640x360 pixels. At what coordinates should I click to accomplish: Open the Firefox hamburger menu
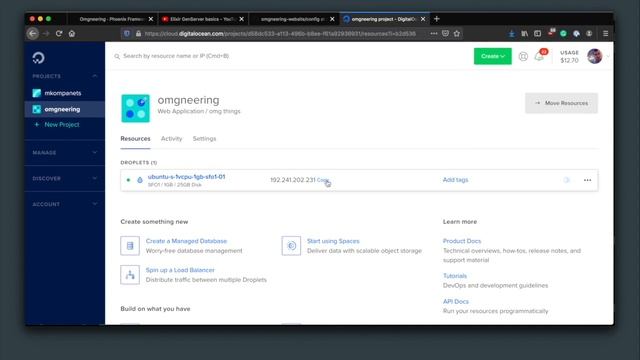[x=605, y=33]
